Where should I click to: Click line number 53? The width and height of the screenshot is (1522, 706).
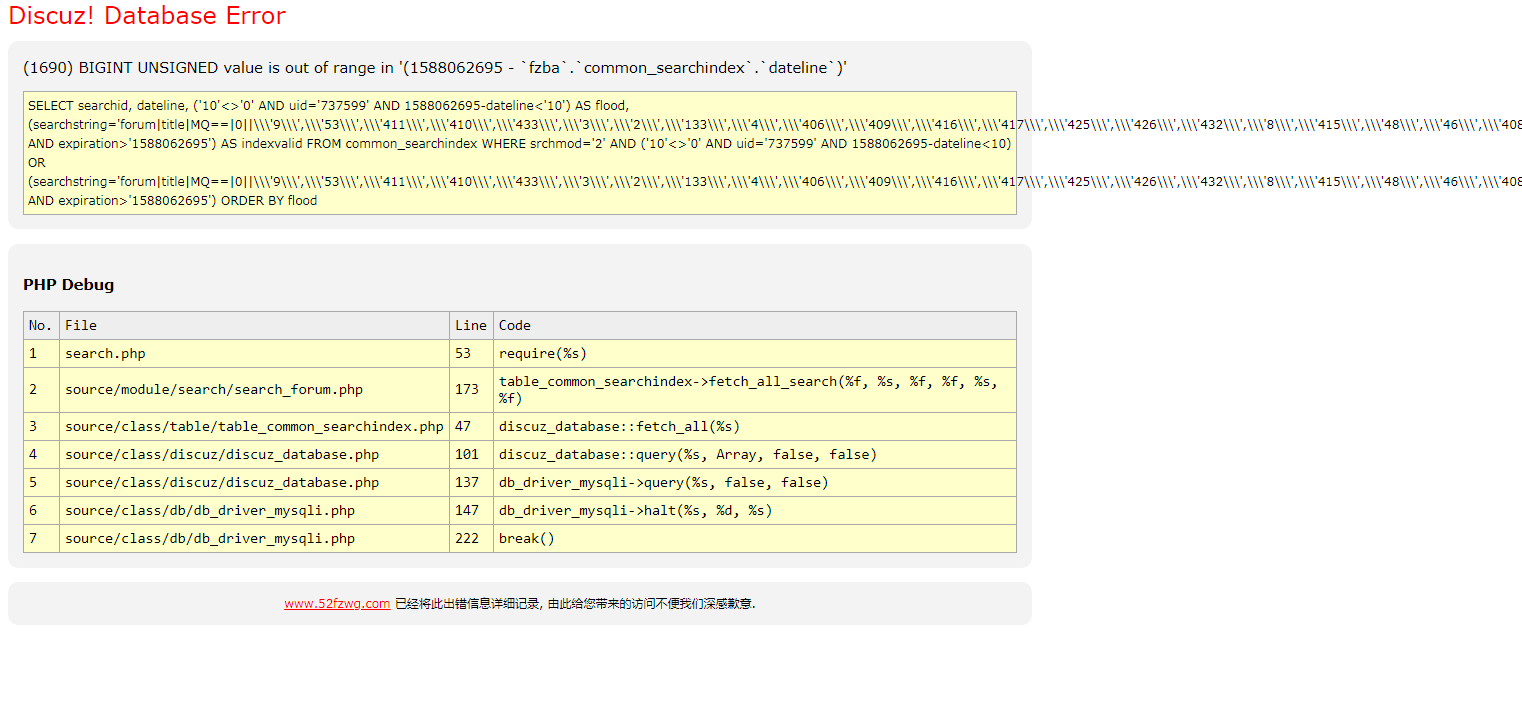pos(472,354)
